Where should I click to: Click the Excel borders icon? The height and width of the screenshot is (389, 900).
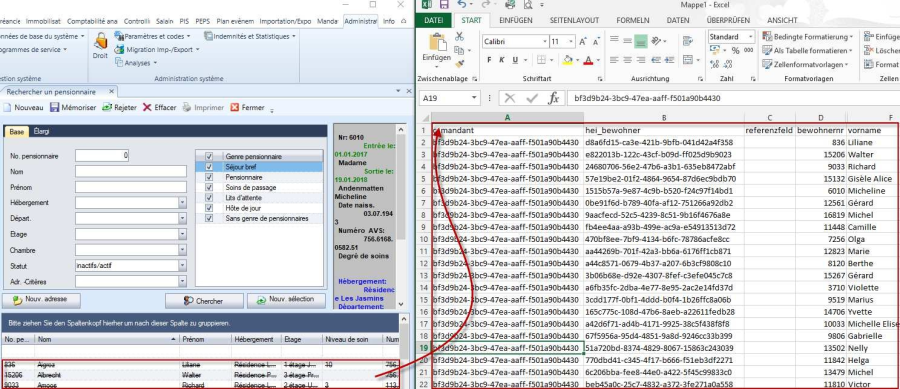(x=541, y=60)
